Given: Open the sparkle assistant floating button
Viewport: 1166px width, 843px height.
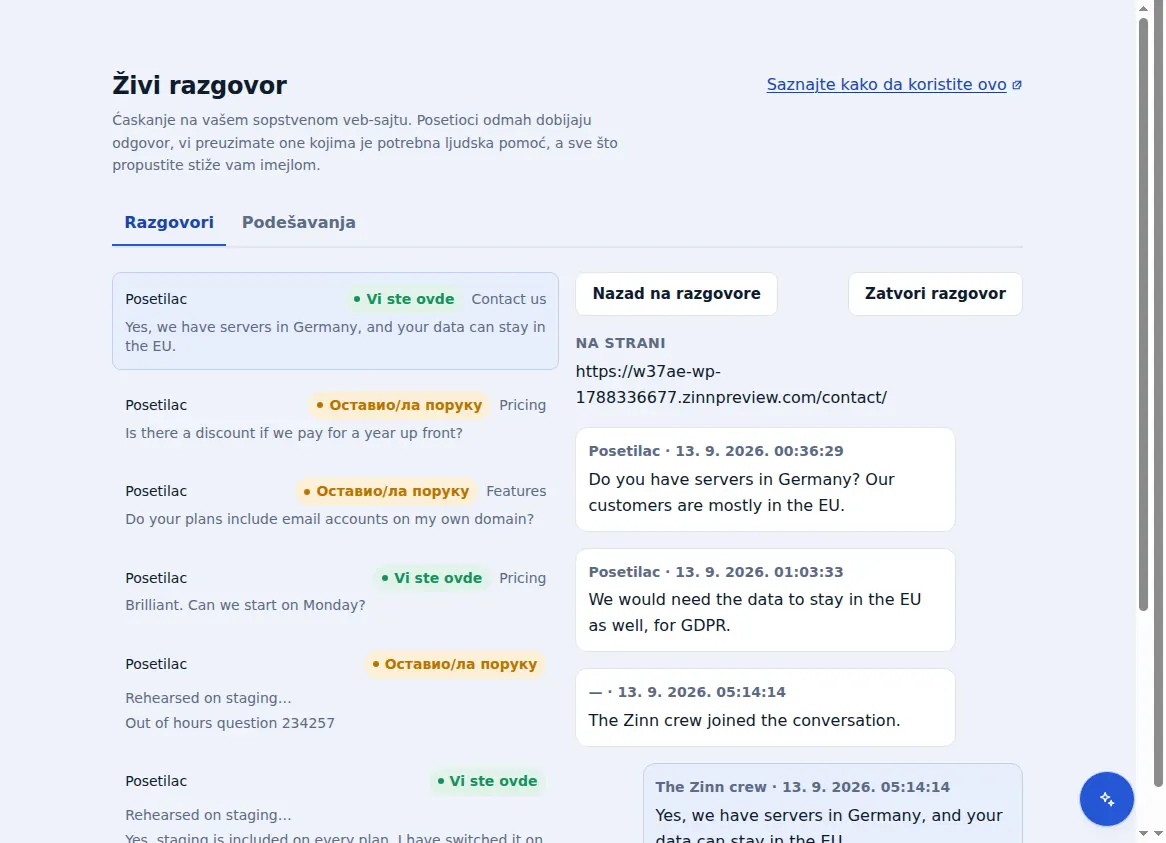Looking at the screenshot, I should click(1106, 798).
